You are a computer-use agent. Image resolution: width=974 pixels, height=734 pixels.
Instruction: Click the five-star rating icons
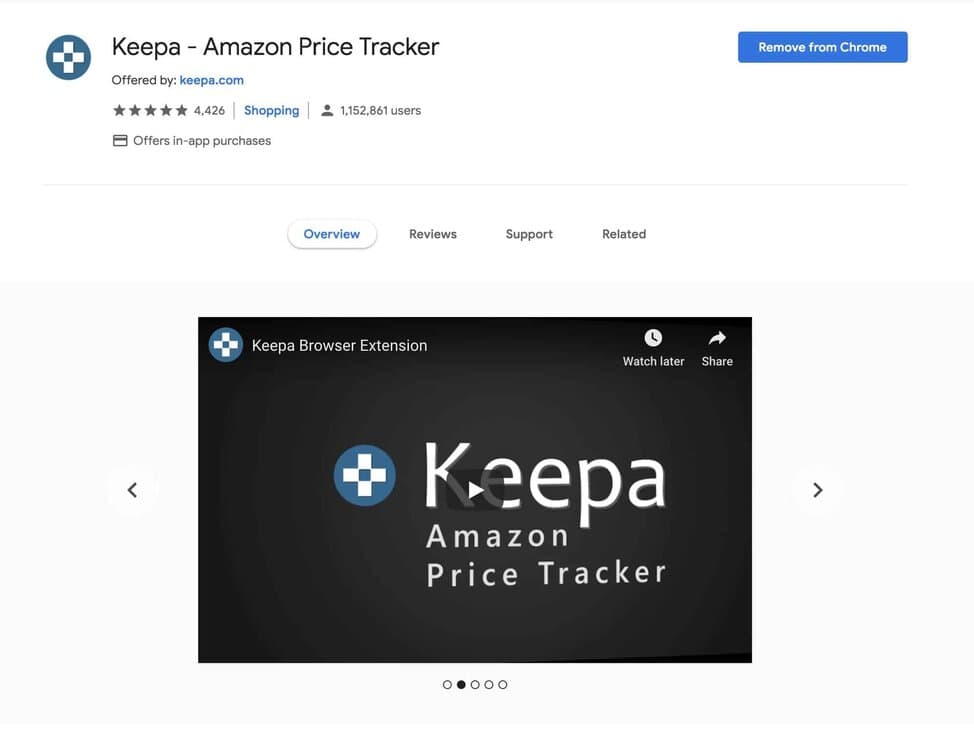click(150, 111)
